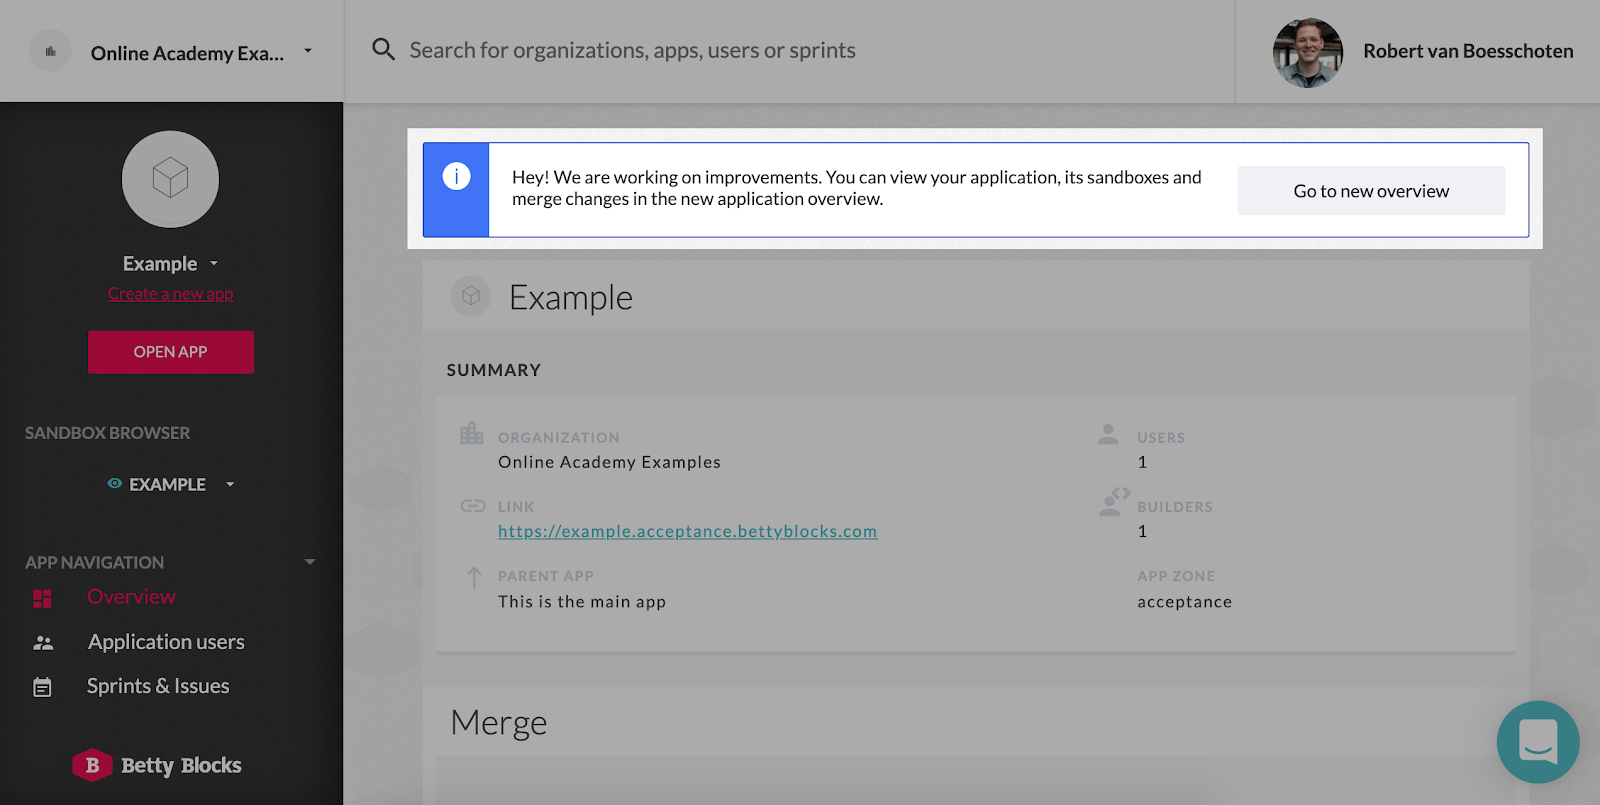Click the SUMMARY section heading
Viewport: 1600px width, 805px height.
(494, 370)
